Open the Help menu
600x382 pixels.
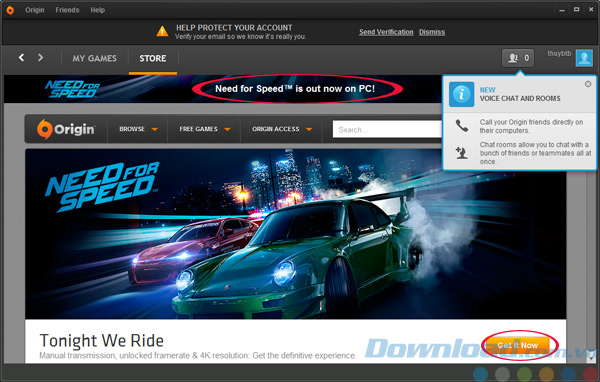click(x=98, y=10)
